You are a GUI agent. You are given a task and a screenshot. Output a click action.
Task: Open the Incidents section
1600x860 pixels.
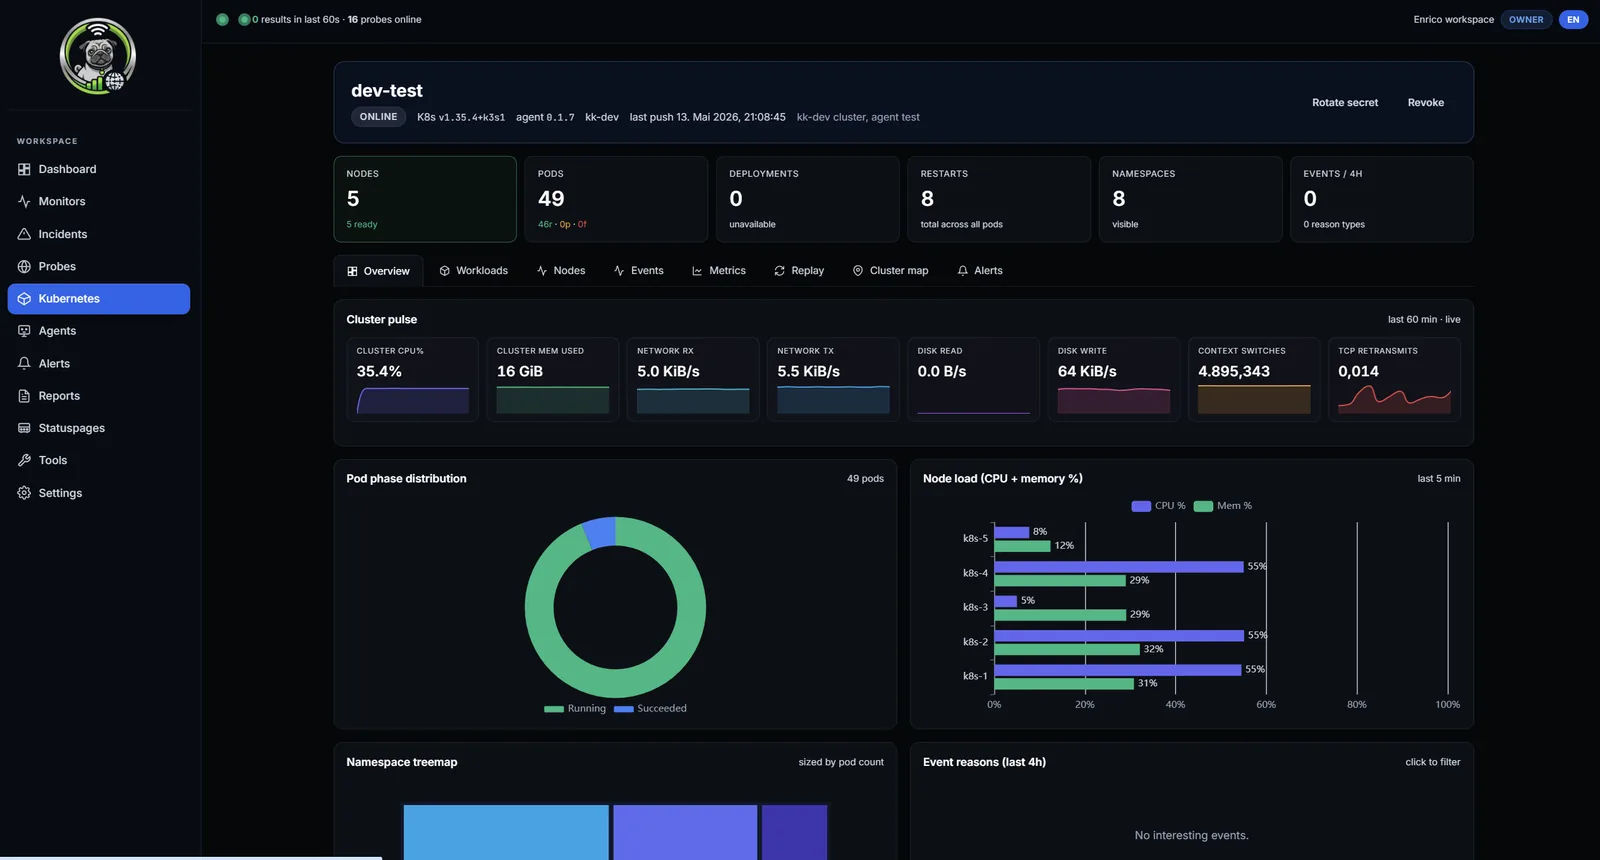coord(98,234)
